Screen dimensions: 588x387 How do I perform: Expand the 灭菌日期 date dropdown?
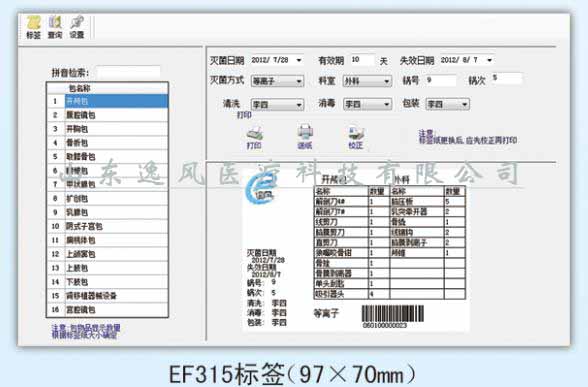point(299,60)
